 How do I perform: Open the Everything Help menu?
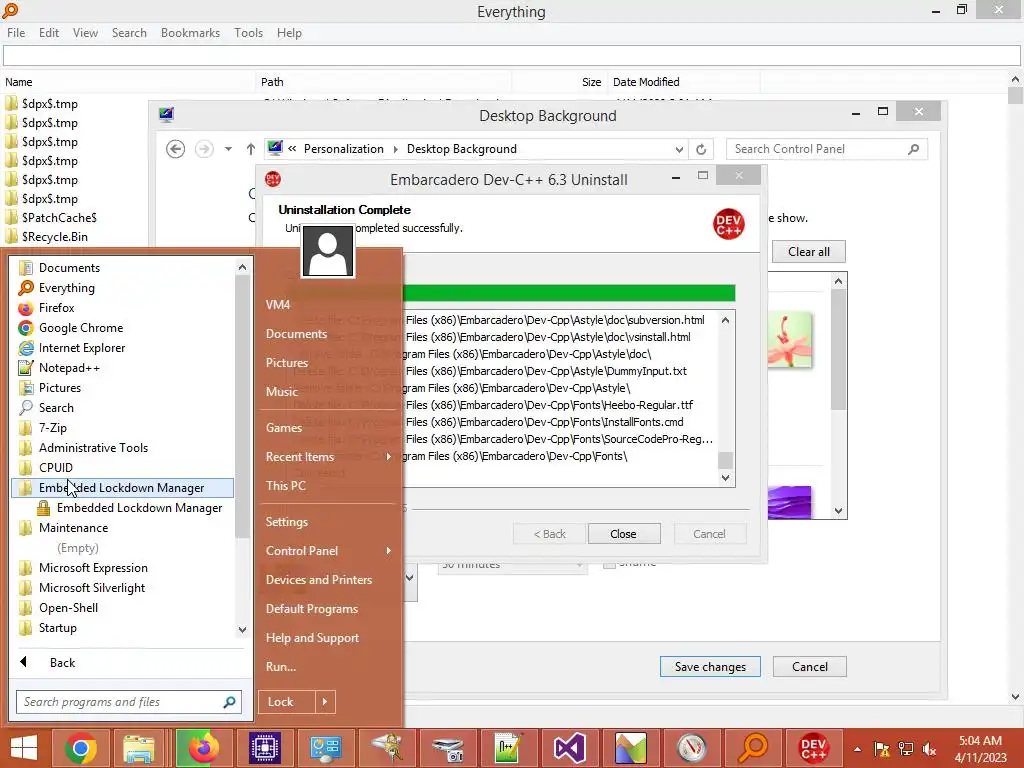click(289, 33)
